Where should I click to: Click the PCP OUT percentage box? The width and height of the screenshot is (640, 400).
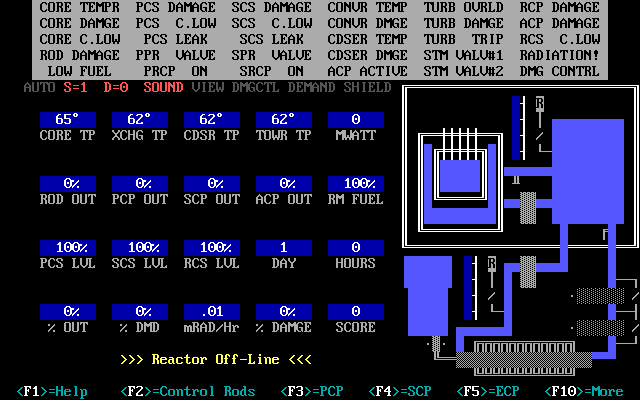(x=140, y=184)
